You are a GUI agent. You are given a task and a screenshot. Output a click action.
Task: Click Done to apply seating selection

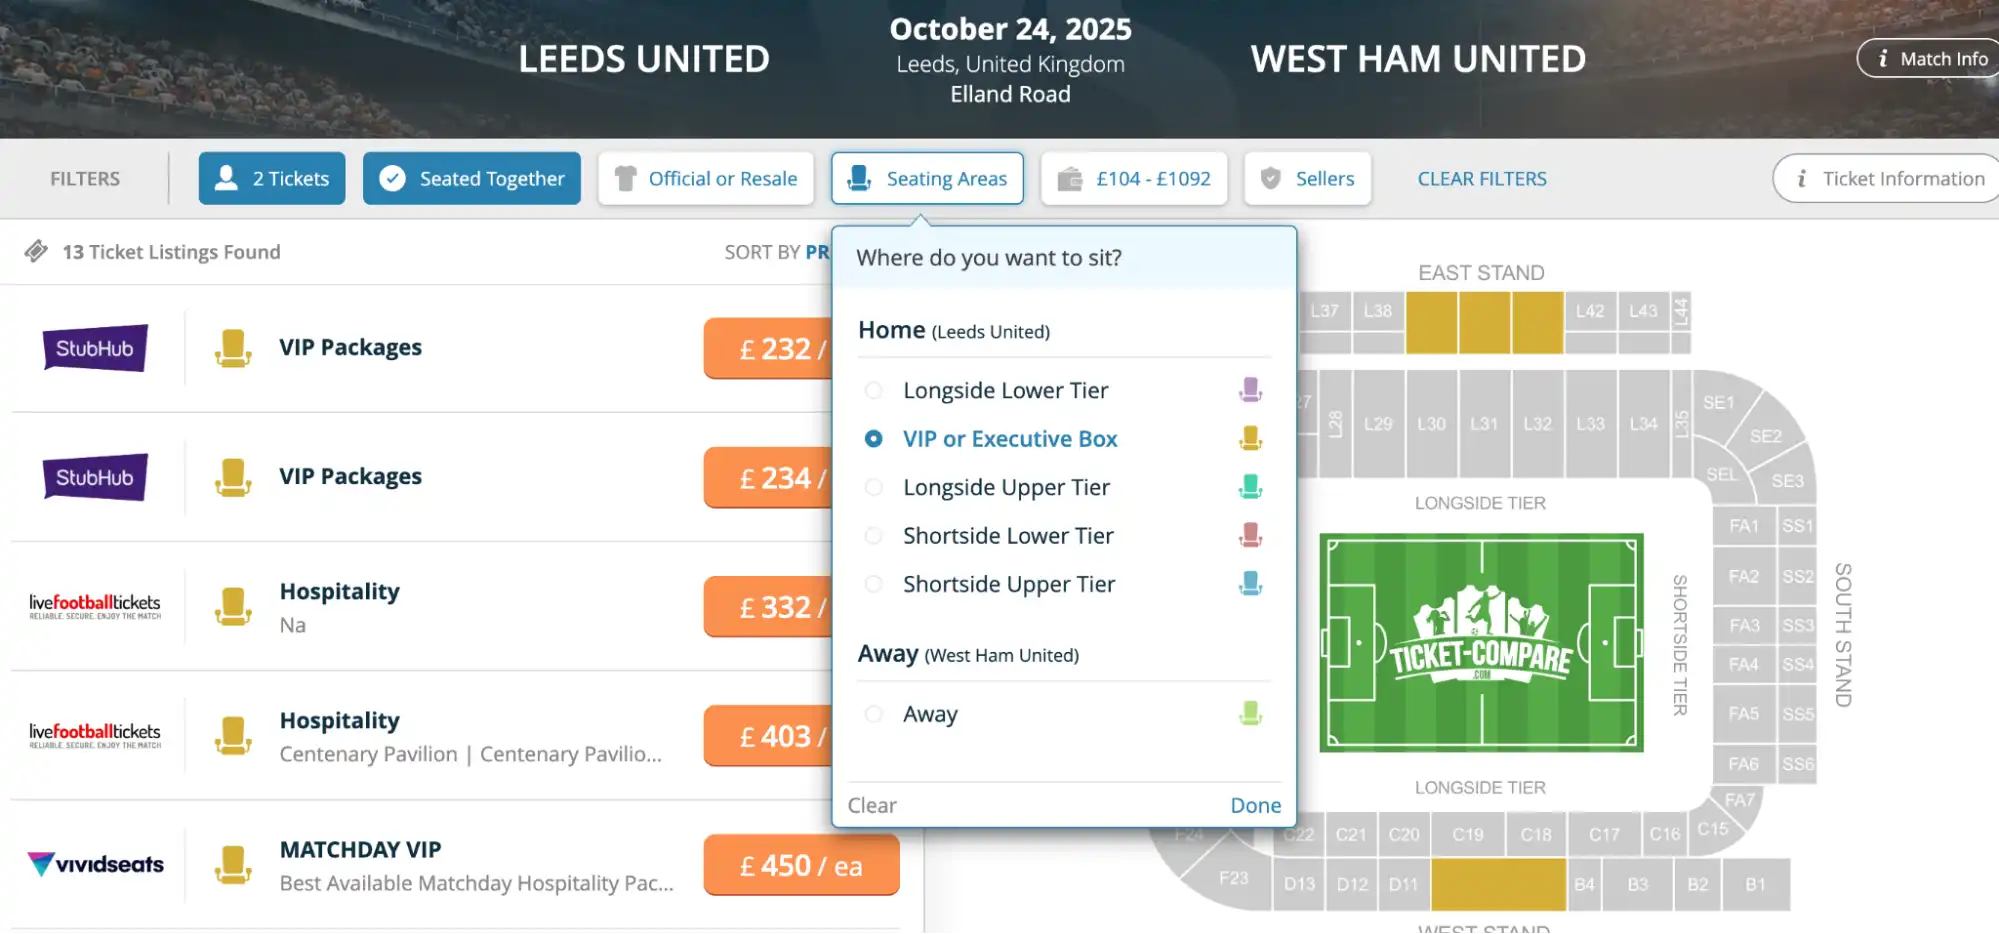pyautogui.click(x=1255, y=805)
